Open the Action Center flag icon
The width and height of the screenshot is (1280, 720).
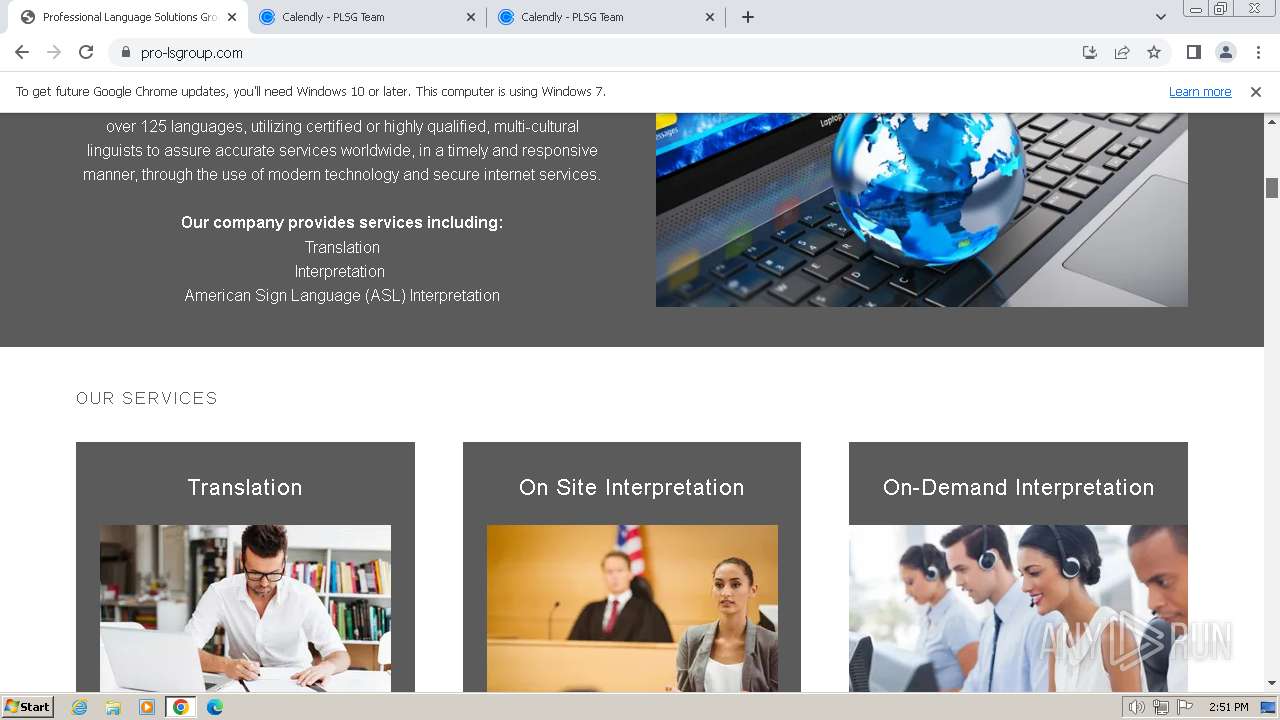(1185, 707)
